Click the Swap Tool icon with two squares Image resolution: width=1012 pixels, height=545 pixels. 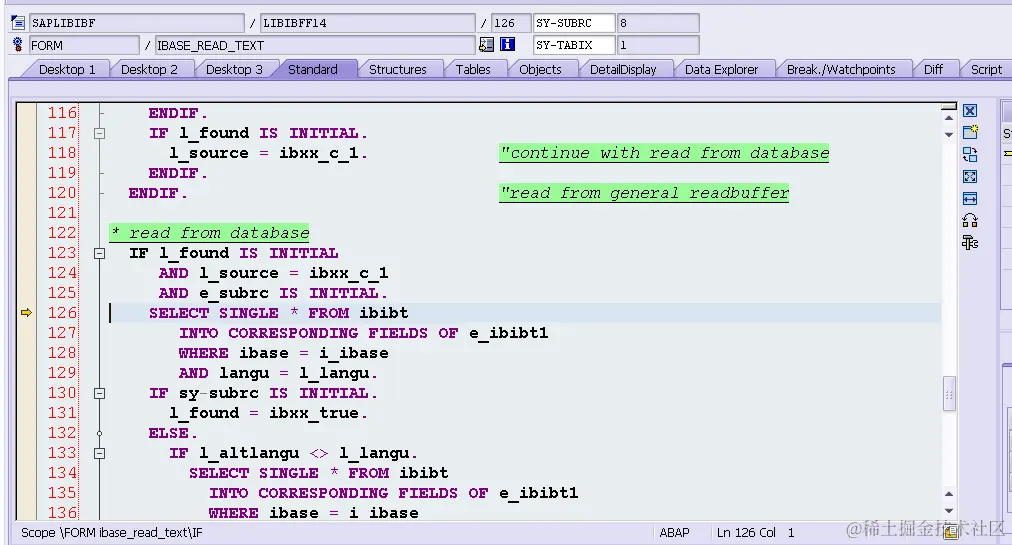969,154
